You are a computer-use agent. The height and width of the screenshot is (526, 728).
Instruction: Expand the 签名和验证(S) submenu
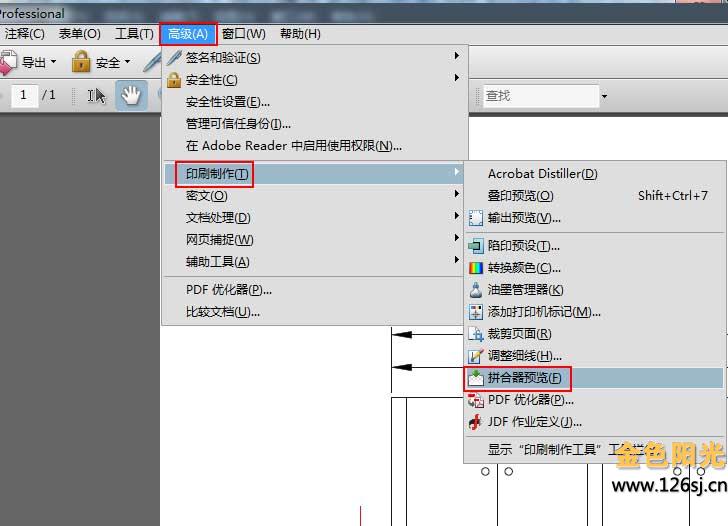(x=315, y=58)
